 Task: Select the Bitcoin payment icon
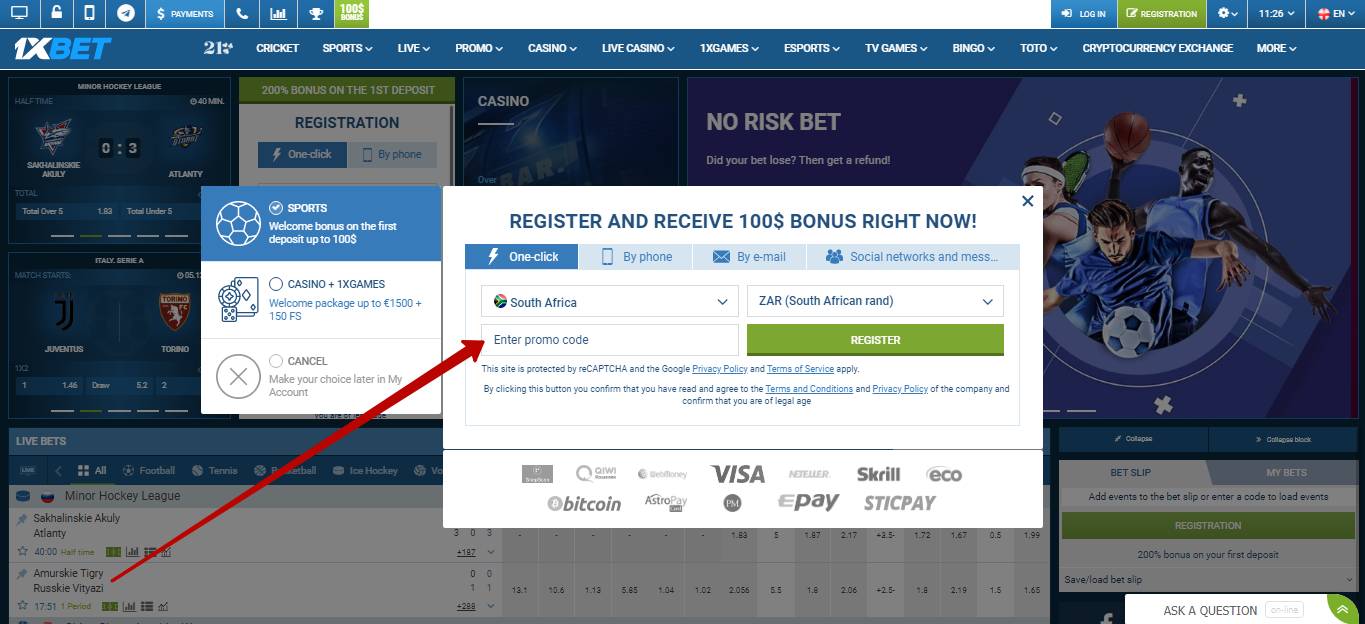584,504
